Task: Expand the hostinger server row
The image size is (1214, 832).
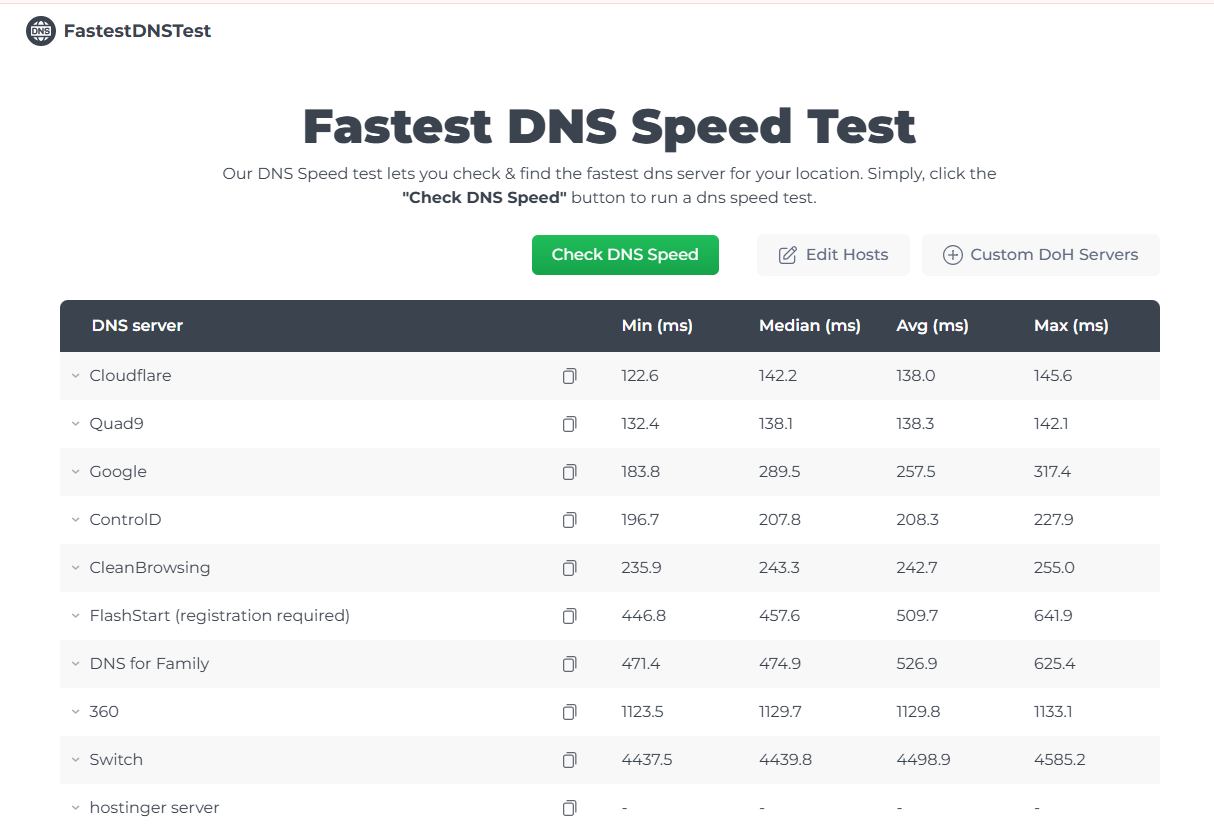Action: (75, 808)
